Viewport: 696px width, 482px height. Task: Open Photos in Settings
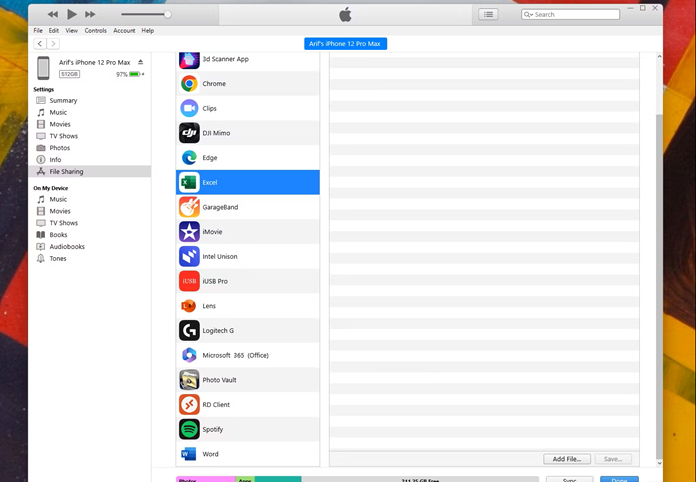coord(59,148)
